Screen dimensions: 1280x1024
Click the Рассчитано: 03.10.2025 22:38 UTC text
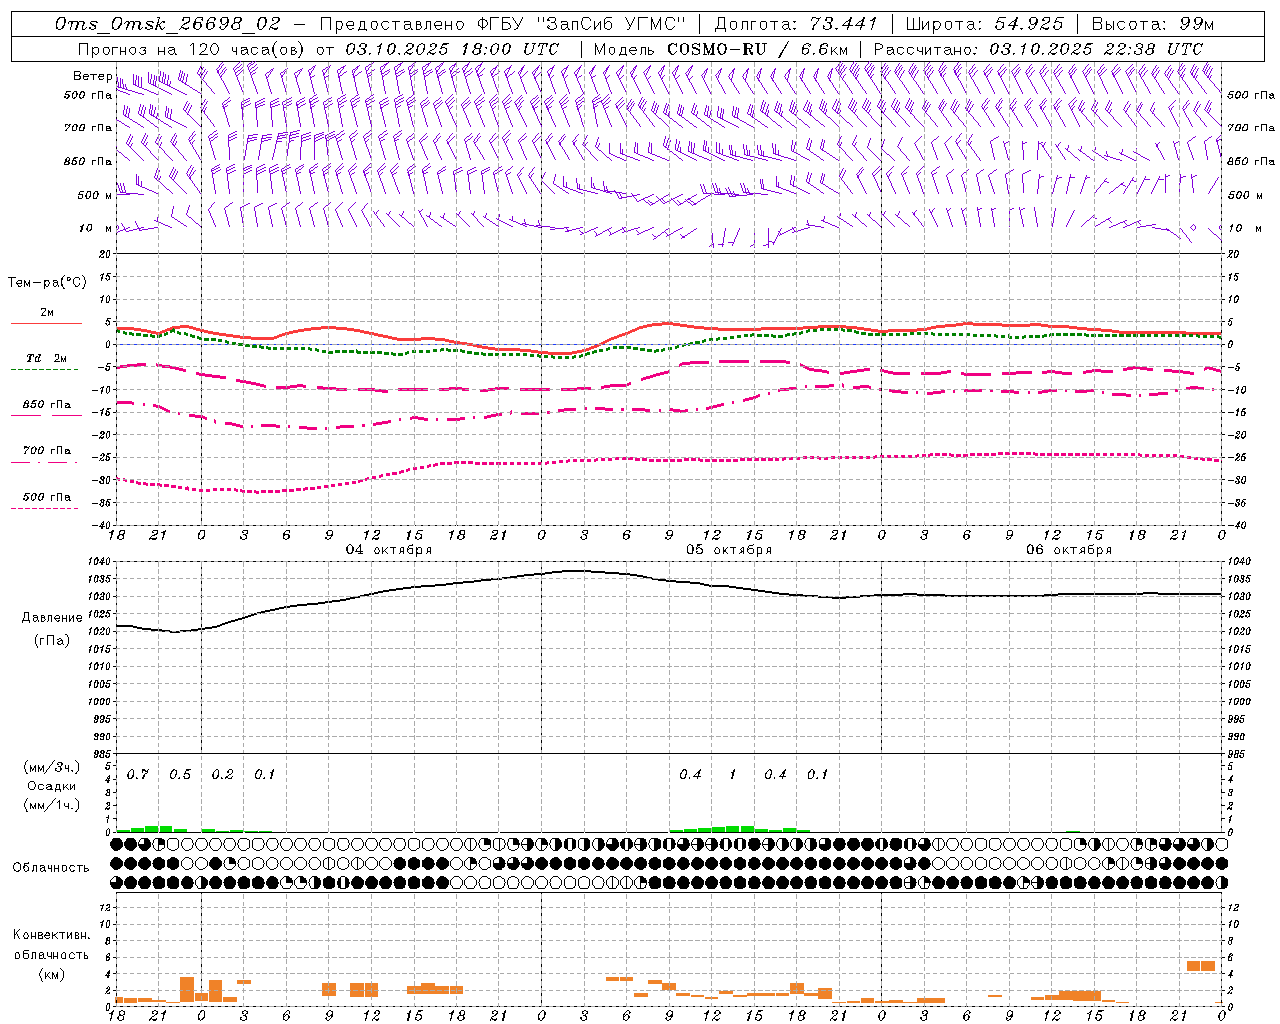(1038, 49)
